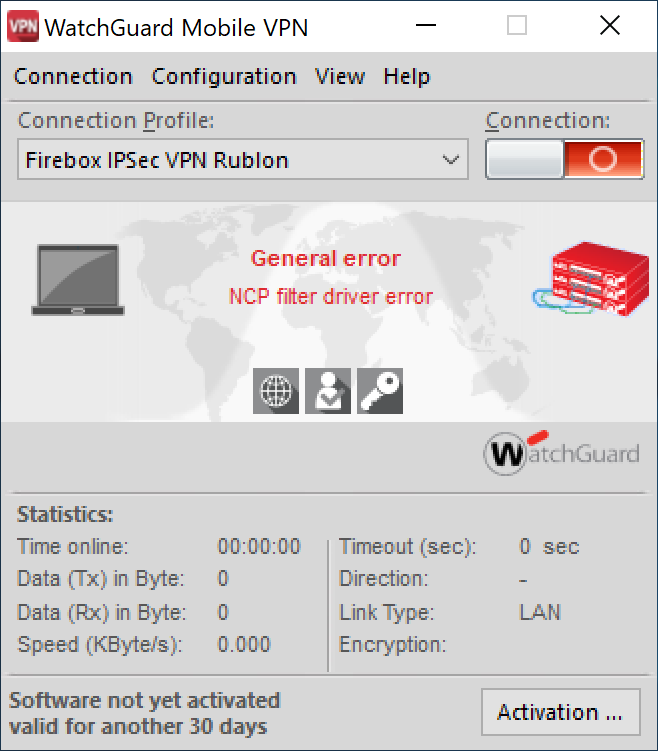
Task: Open the Configuration menu
Action: coord(224,77)
